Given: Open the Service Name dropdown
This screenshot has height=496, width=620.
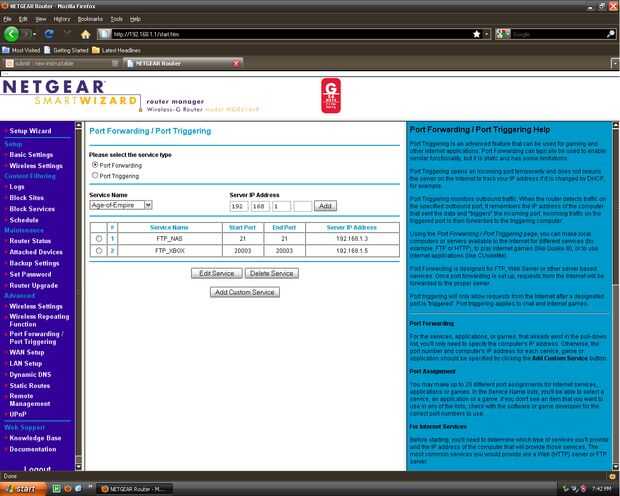Looking at the screenshot, I should 121,205.
